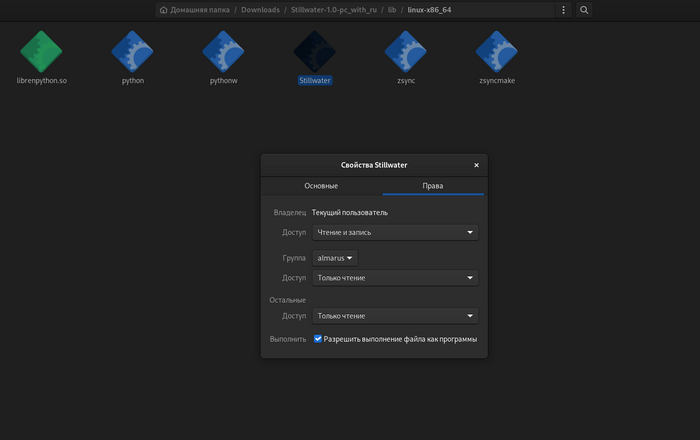Select the python executable icon
This screenshot has height=440, width=700.
[x=132, y=50]
